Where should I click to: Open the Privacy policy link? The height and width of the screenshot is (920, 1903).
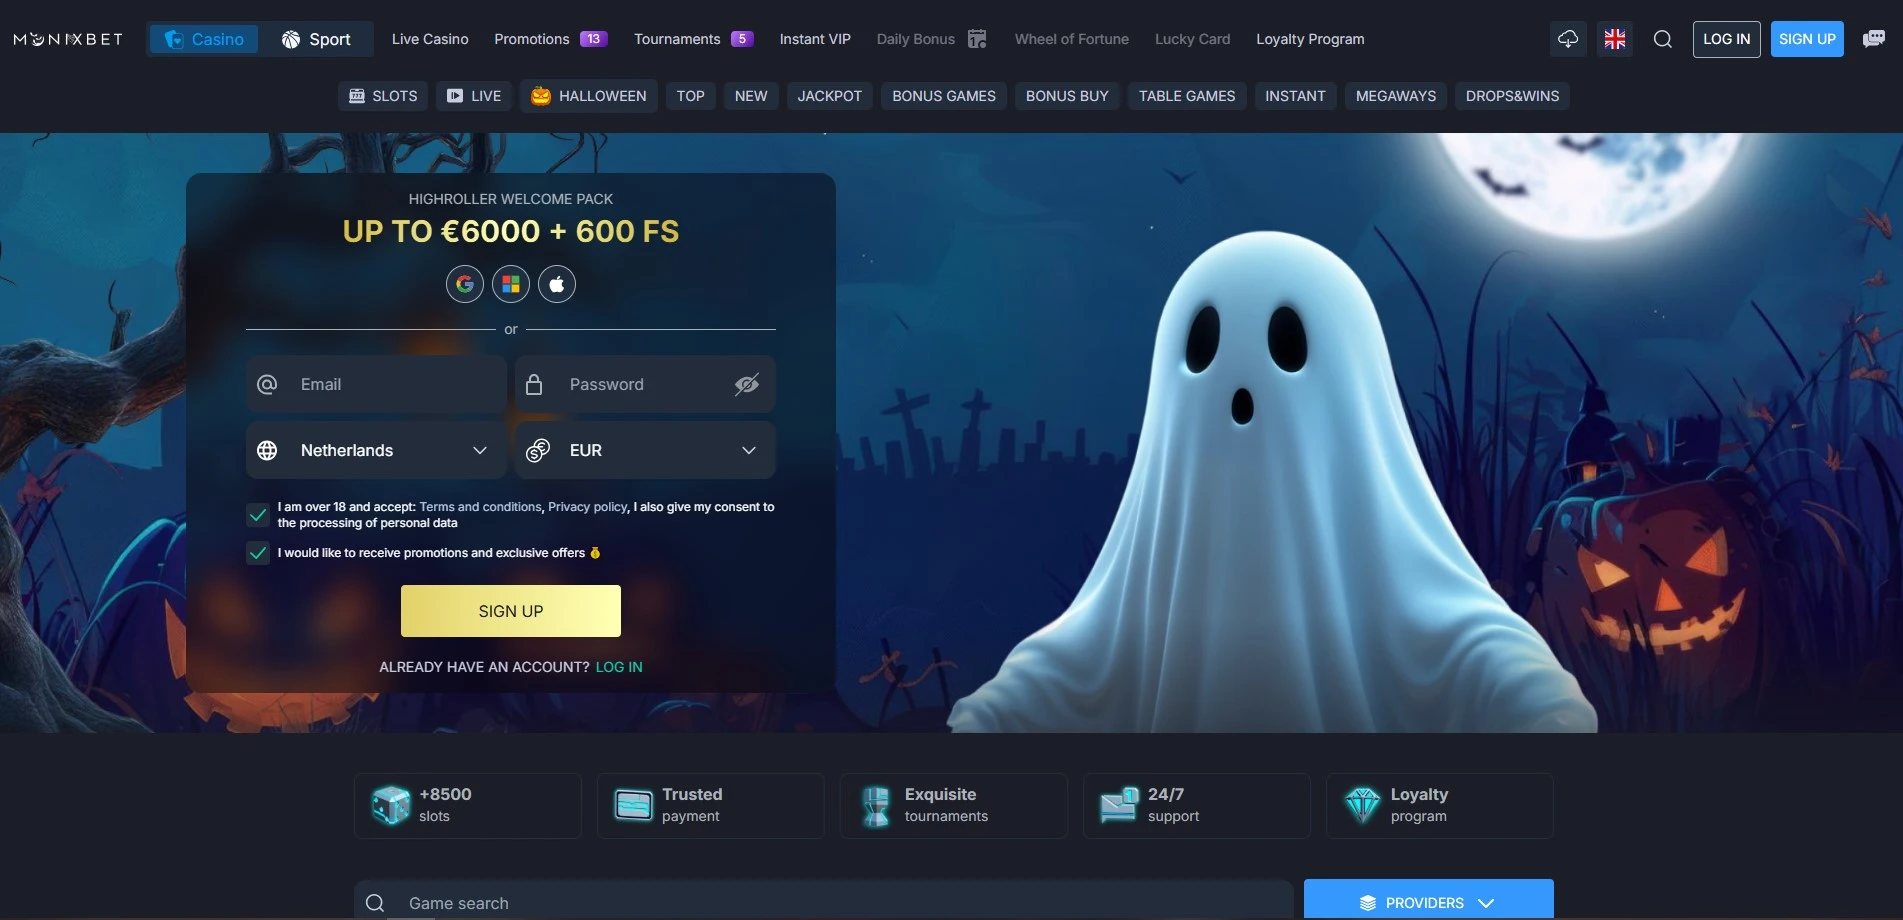[587, 507]
